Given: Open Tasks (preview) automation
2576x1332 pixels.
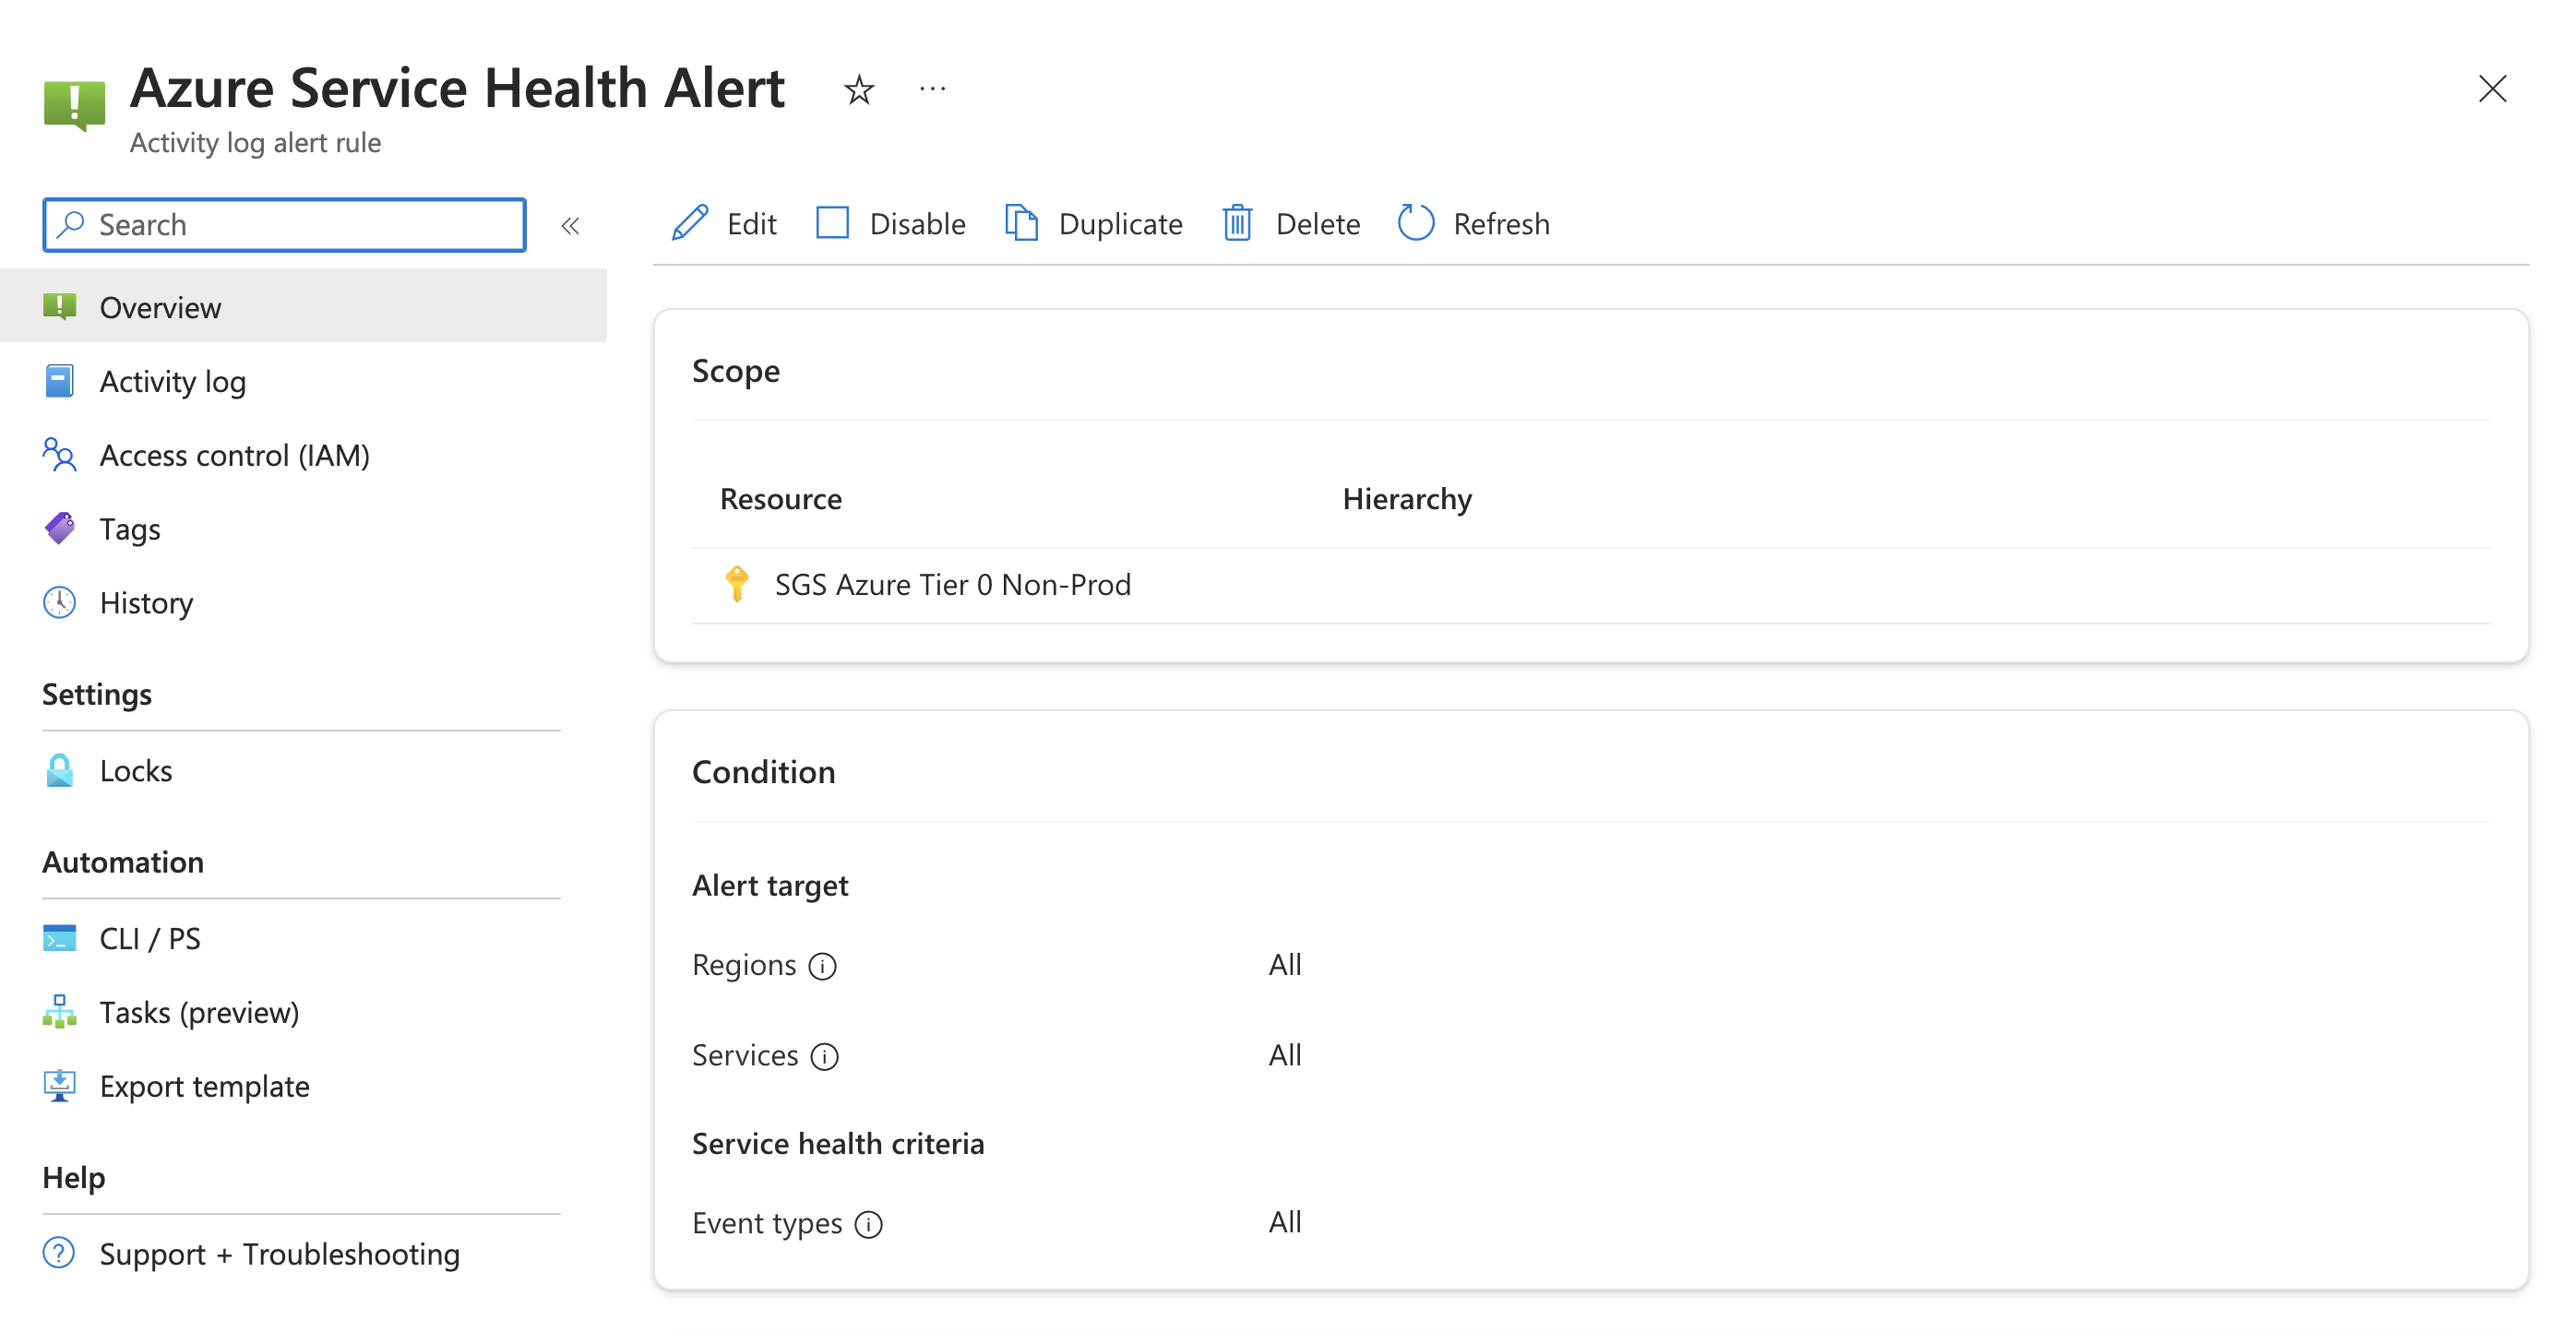Looking at the screenshot, I should [199, 1013].
